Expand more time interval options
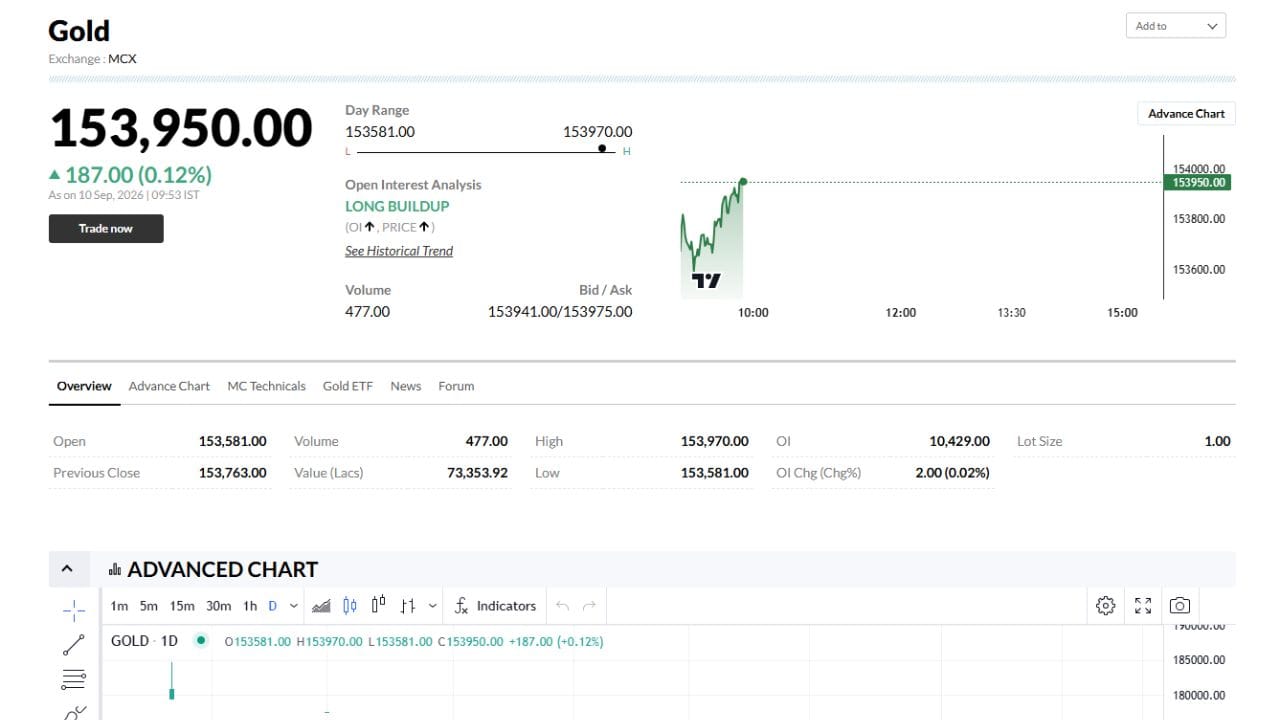 tap(293, 606)
